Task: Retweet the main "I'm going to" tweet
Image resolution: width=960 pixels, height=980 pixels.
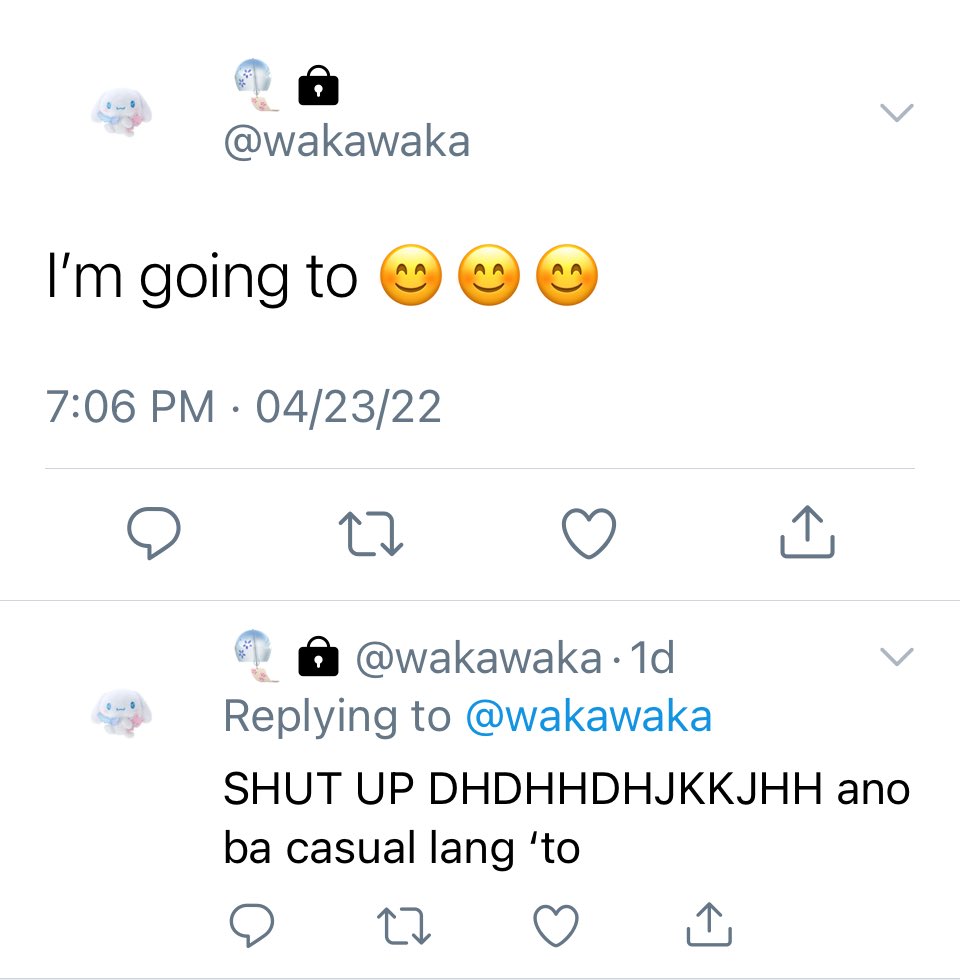Action: (x=371, y=534)
